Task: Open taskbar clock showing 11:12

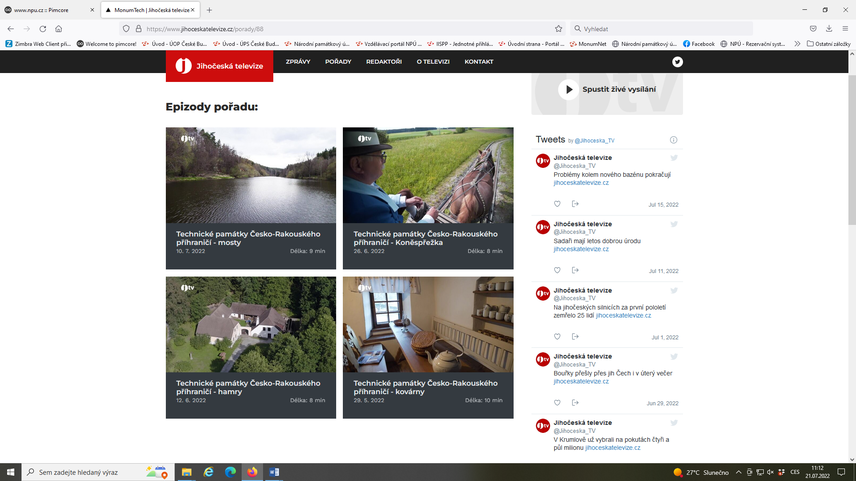Action: (817, 472)
